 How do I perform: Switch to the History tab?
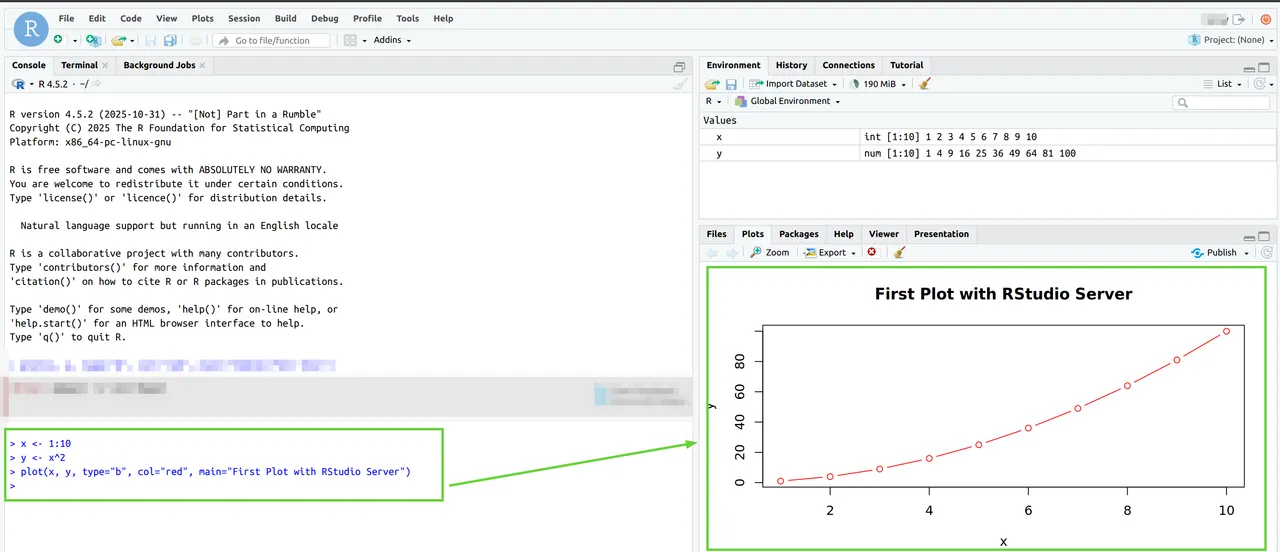point(791,65)
